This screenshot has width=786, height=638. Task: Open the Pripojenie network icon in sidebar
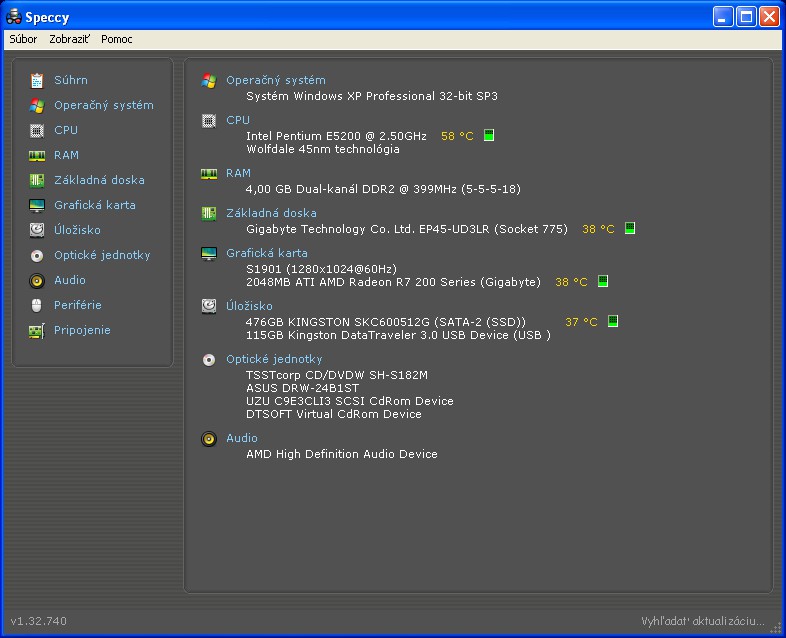point(37,330)
